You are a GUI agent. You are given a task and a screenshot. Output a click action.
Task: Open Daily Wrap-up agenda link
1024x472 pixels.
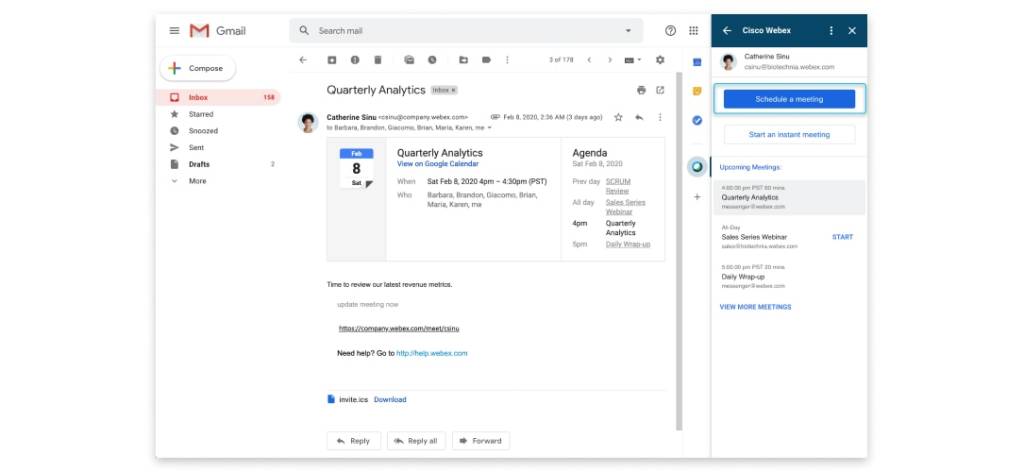click(628, 244)
